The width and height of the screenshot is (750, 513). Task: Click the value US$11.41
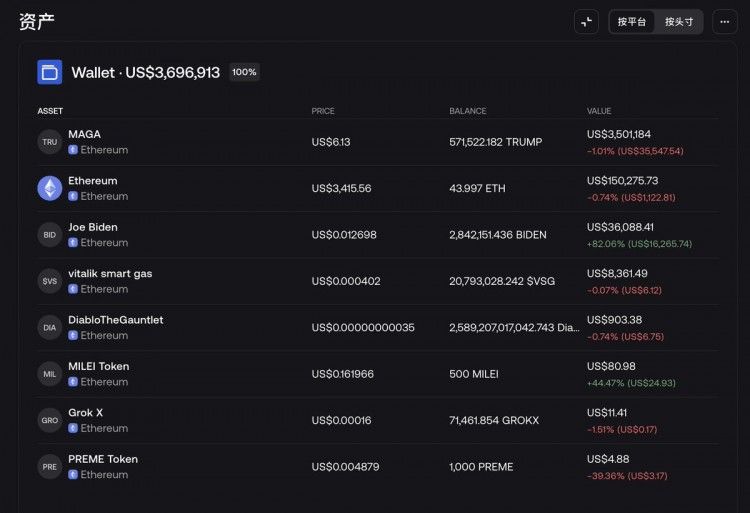pyautogui.click(x=607, y=413)
